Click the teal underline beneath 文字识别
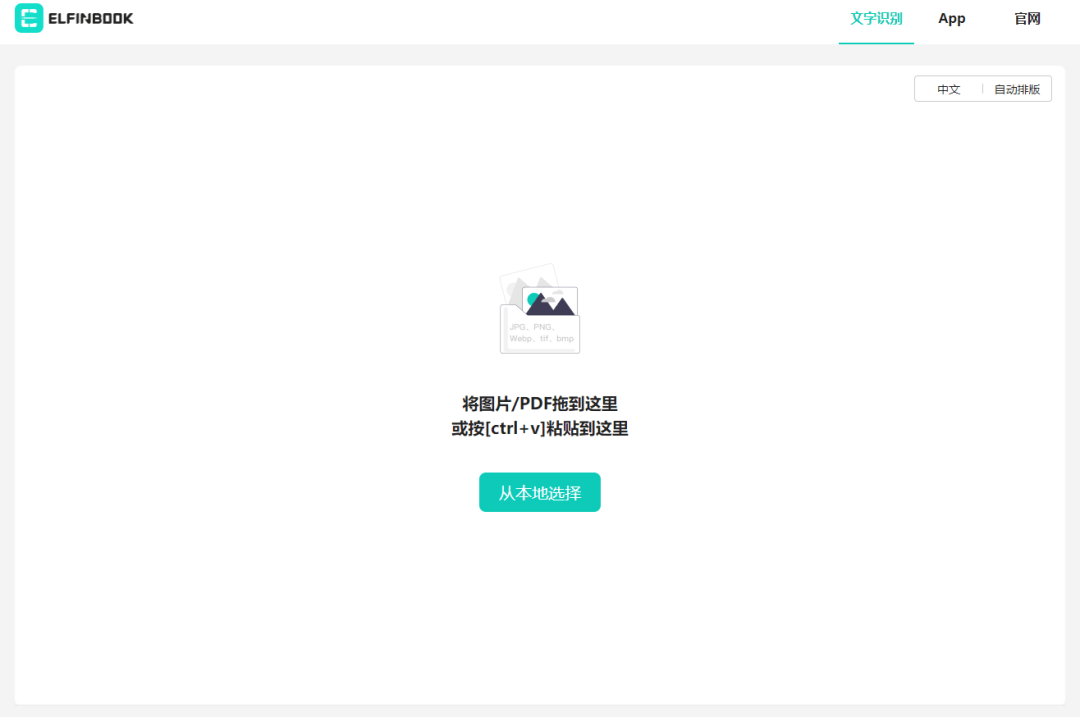Screen dimensions: 1080x717 coord(876,43)
